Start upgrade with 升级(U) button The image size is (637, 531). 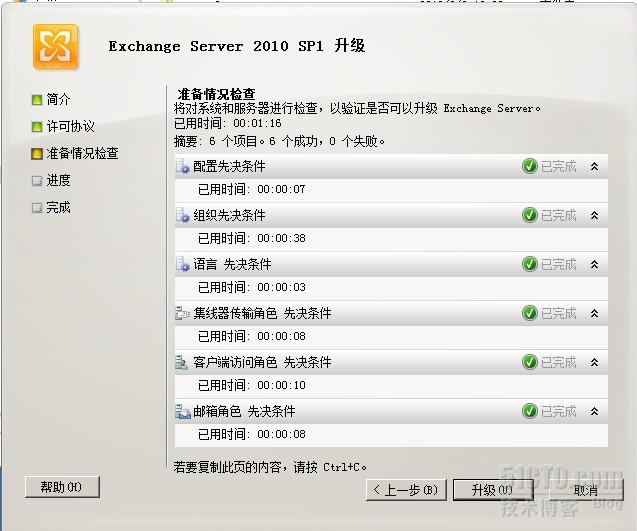click(493, 490)
